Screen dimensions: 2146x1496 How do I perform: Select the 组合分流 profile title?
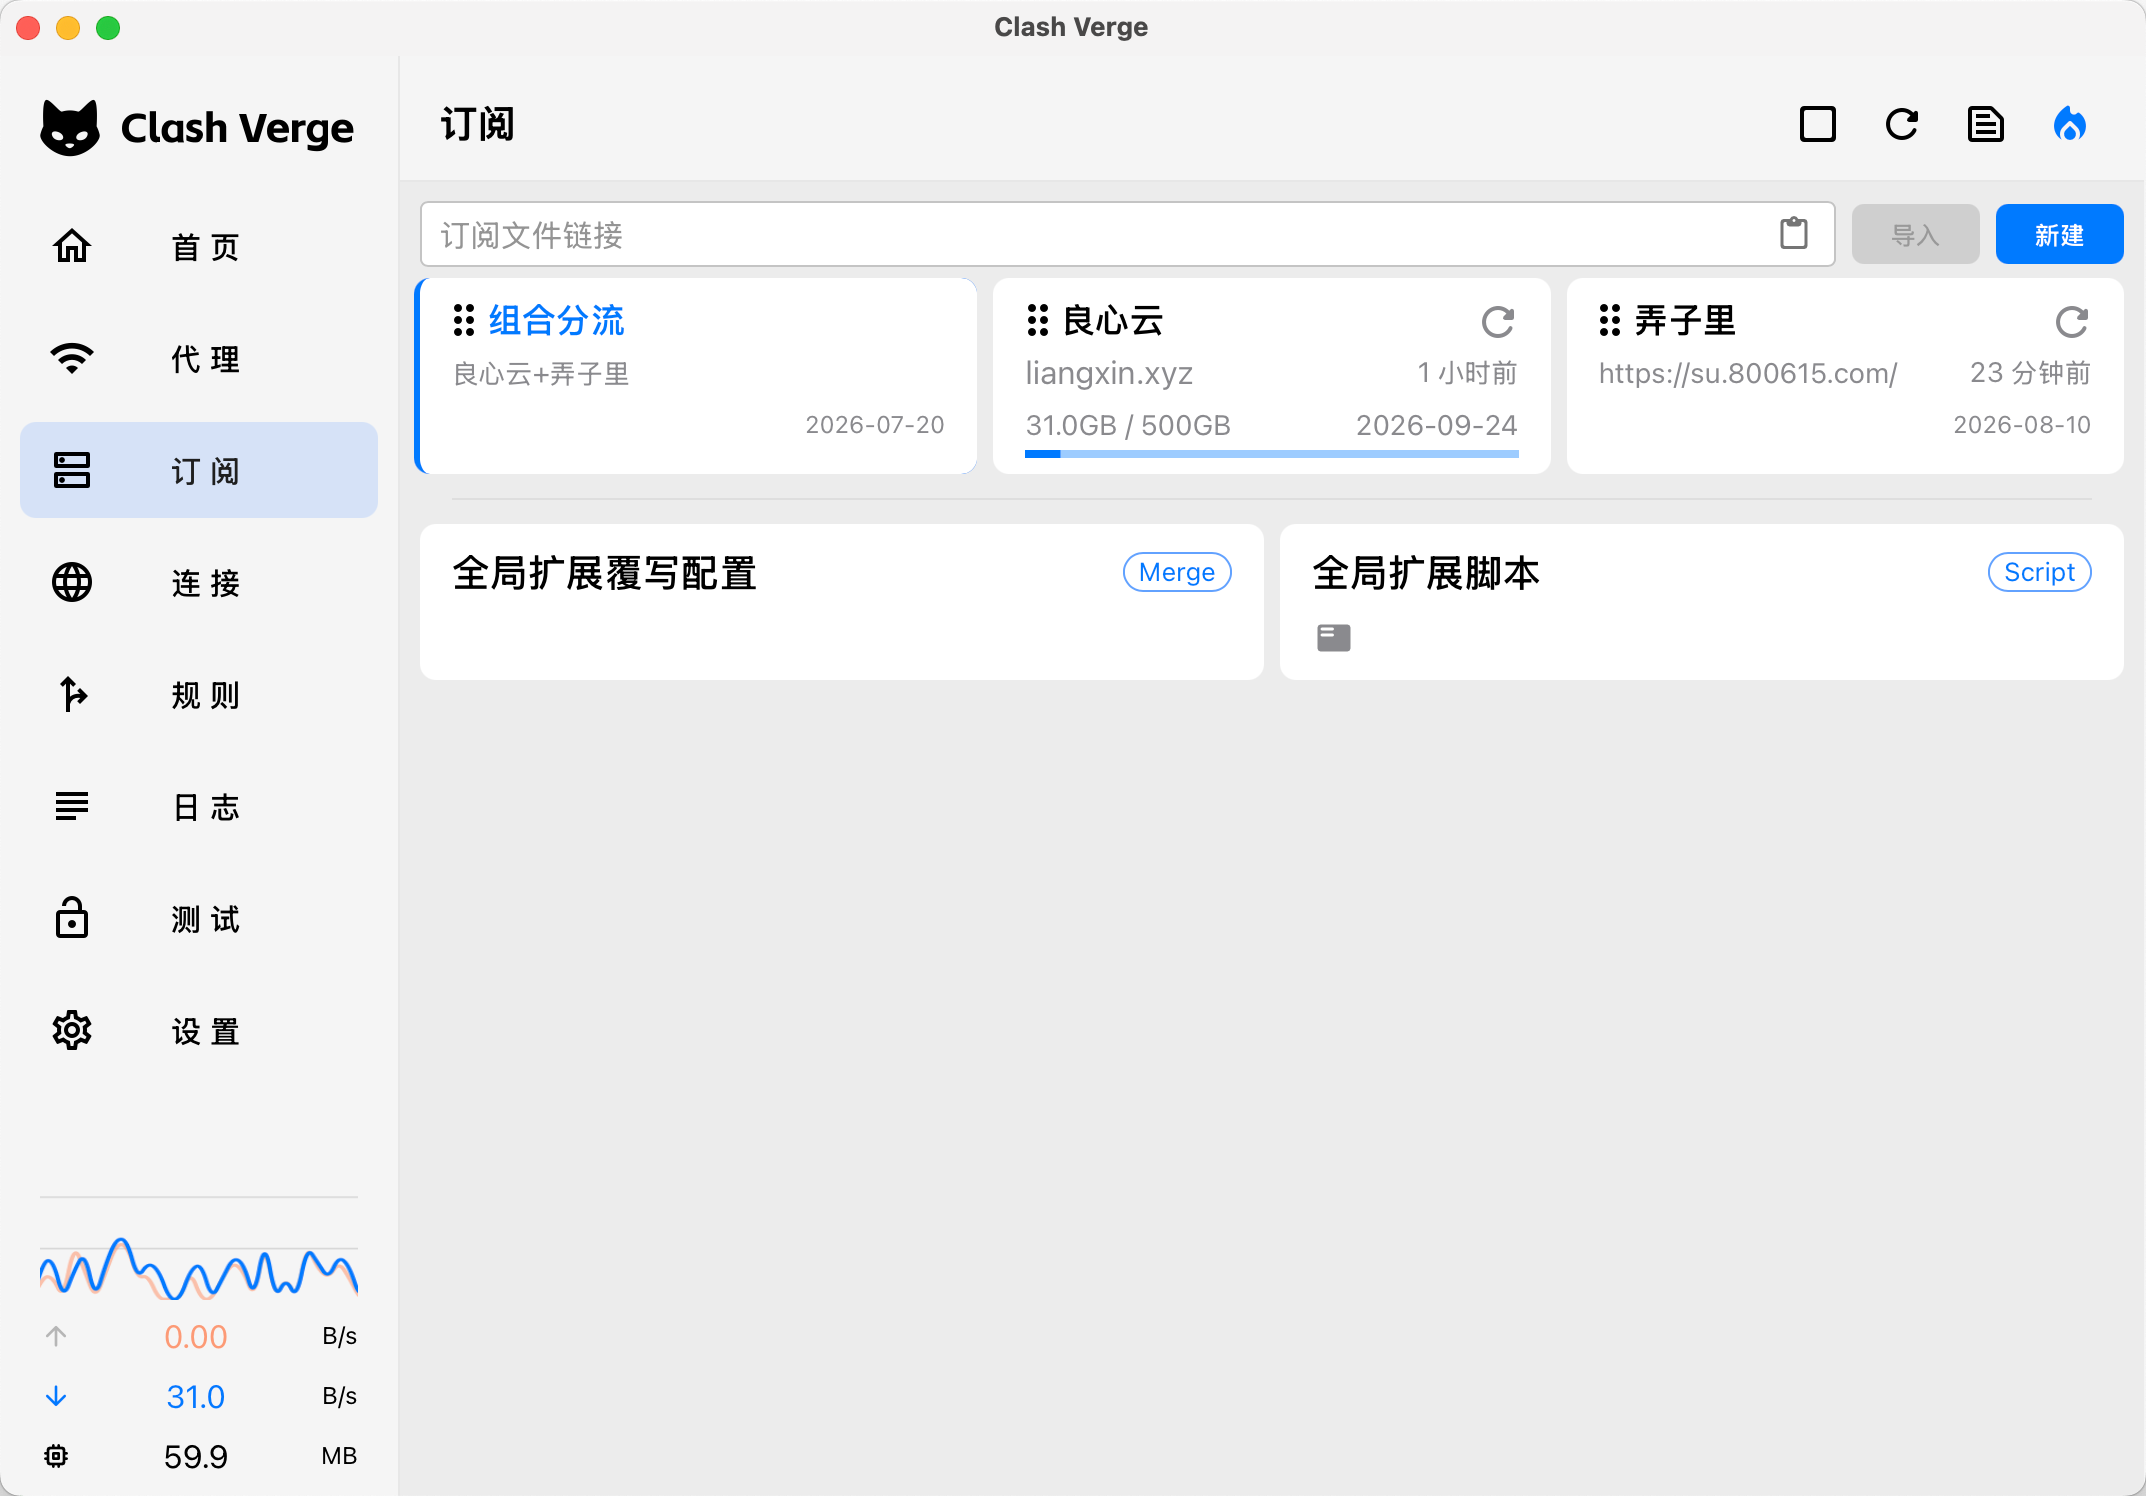click(556, 320)
